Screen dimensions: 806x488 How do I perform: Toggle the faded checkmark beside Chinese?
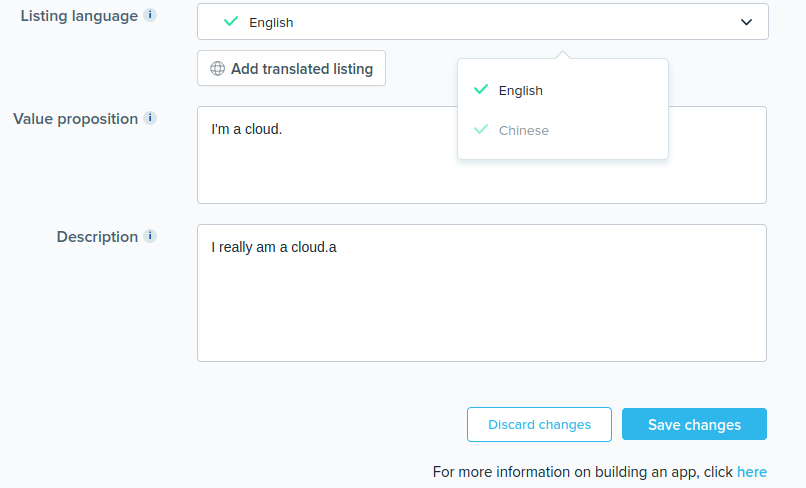481,130
